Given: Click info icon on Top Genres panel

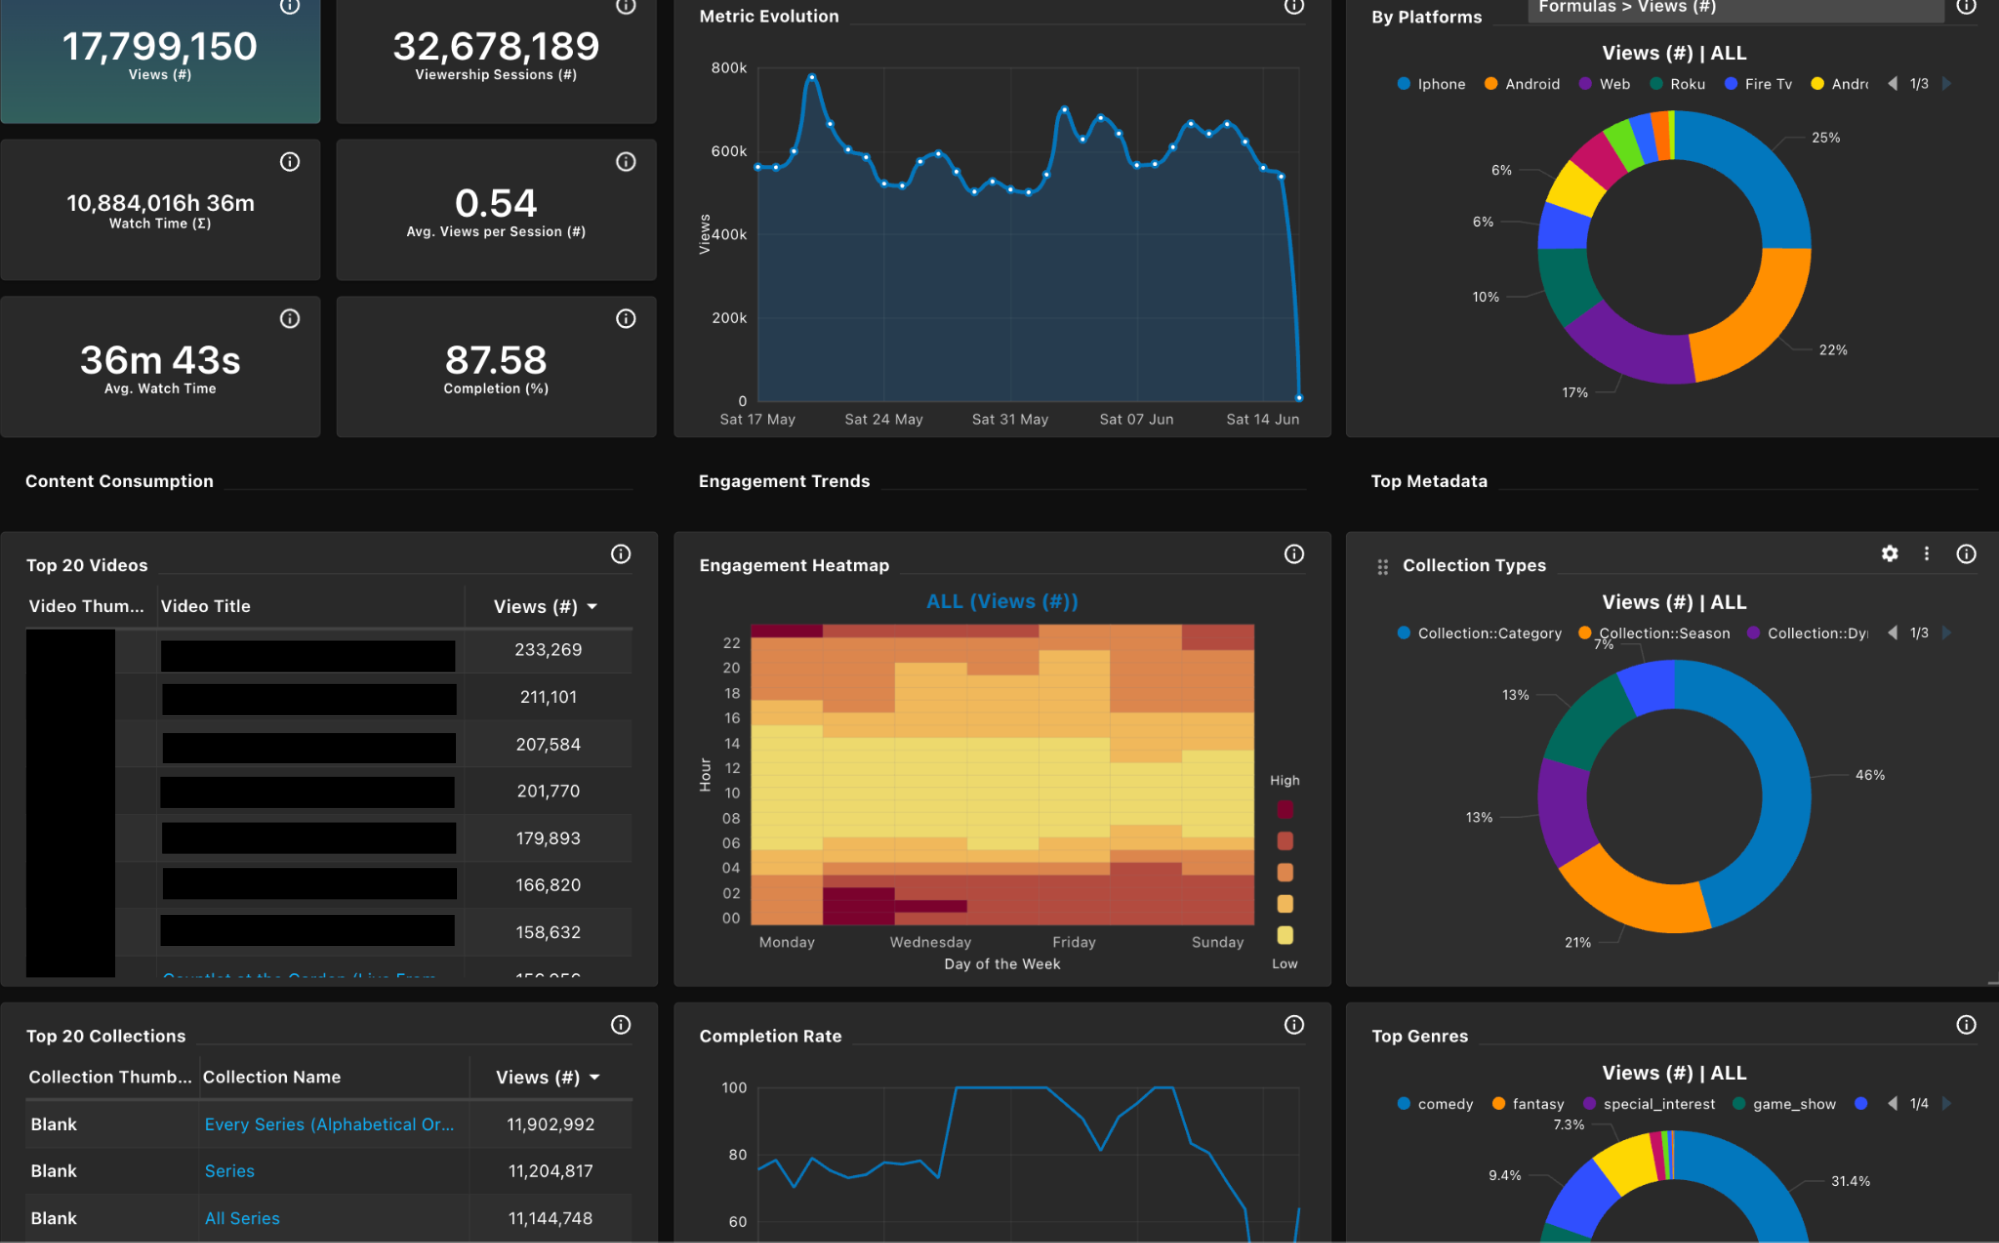Looking at the screenshot, I should (1965, 1025).
